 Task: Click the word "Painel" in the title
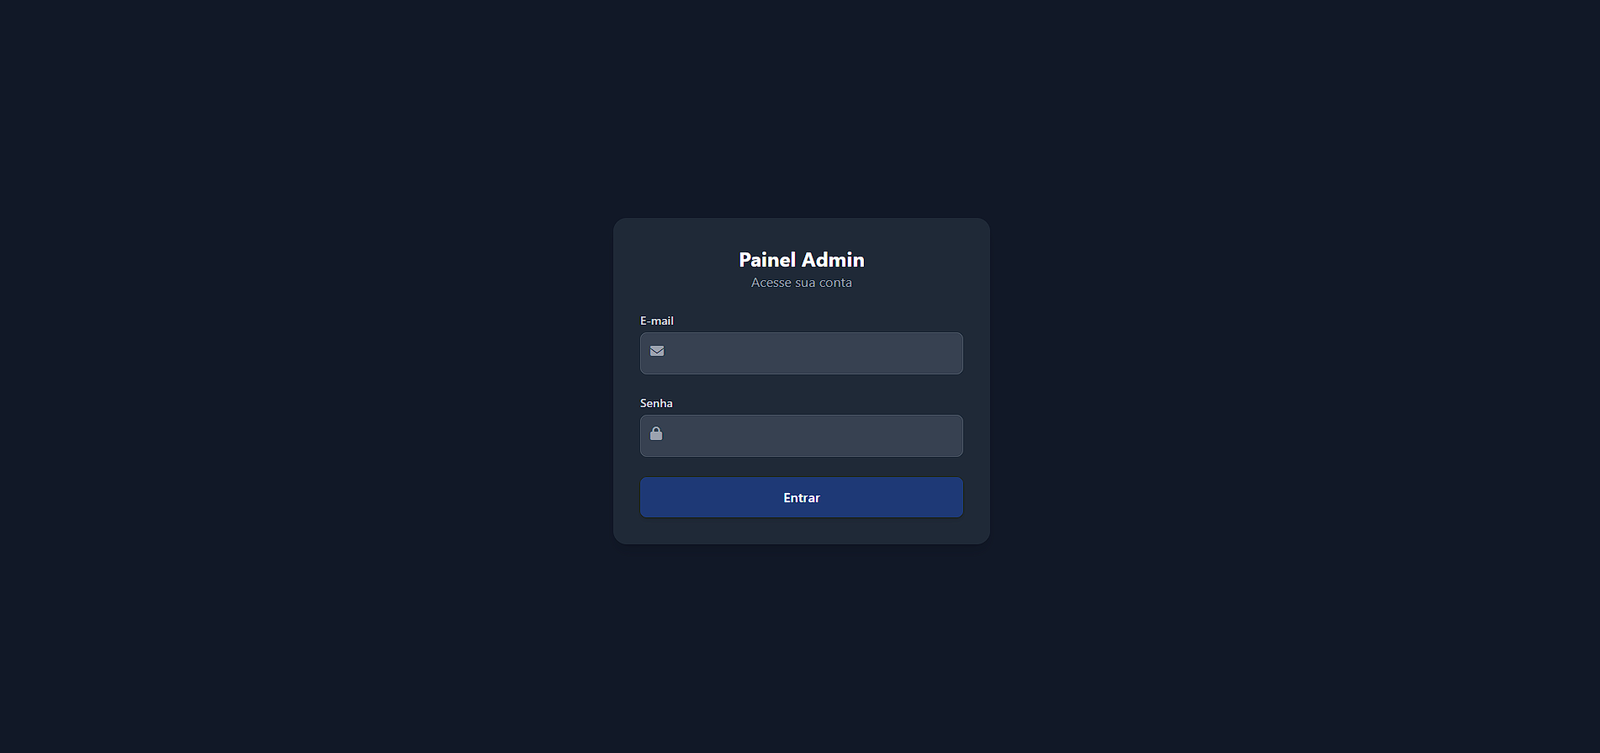(x=767, y=260)
